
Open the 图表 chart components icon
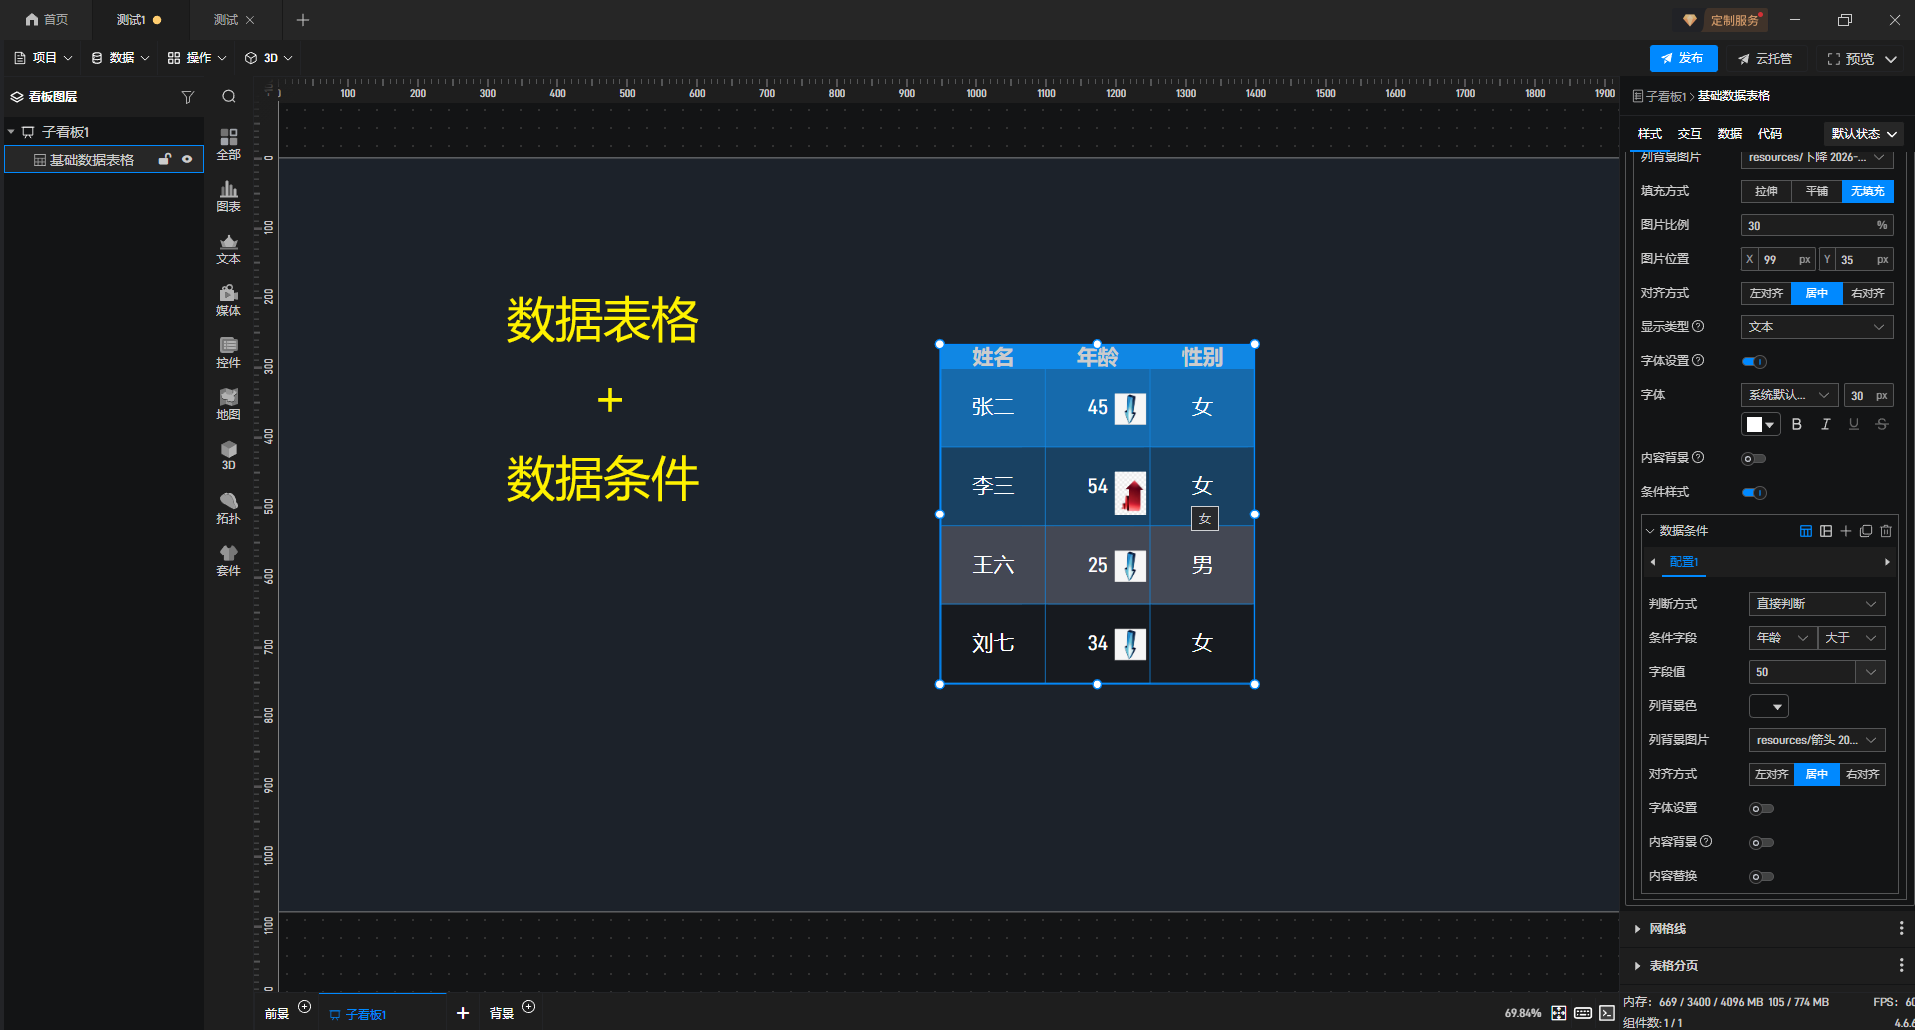coord(228,195)
